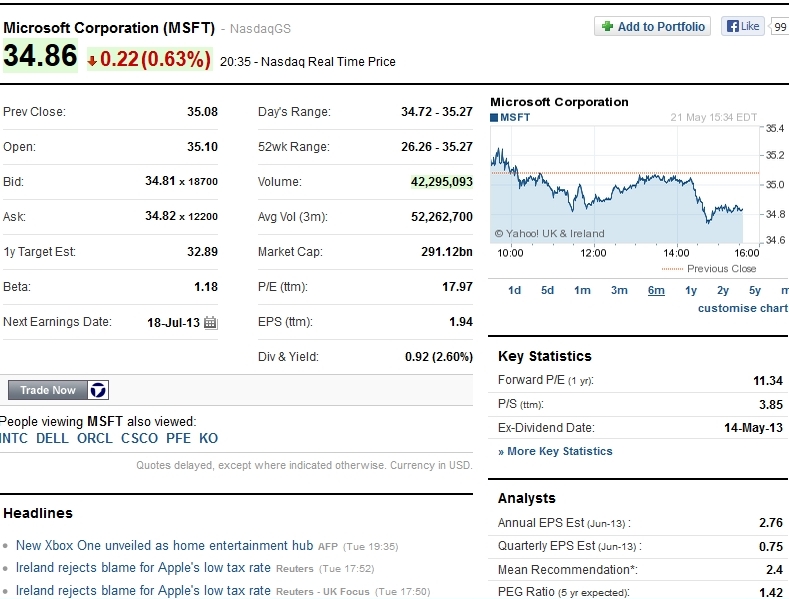Click the Day's Range value 34.72 - 35.27
Screen dimensions: 789x599
437,112
